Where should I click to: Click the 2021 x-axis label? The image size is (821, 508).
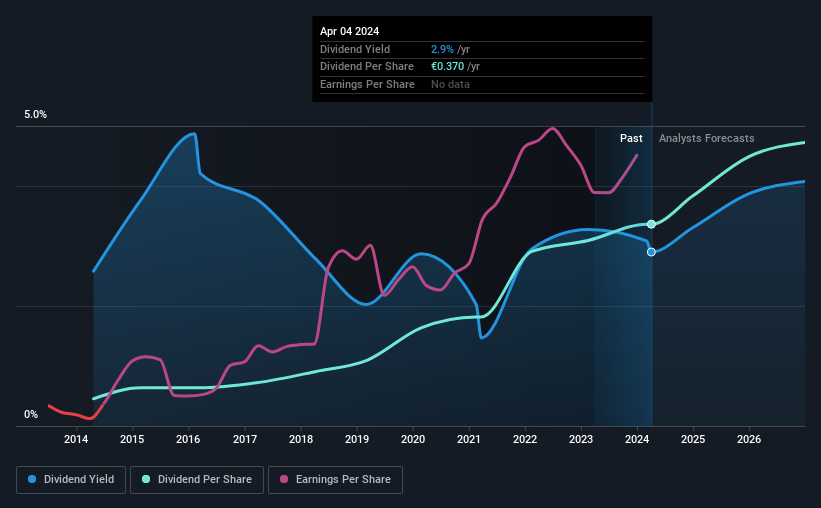tap(469, 439)
